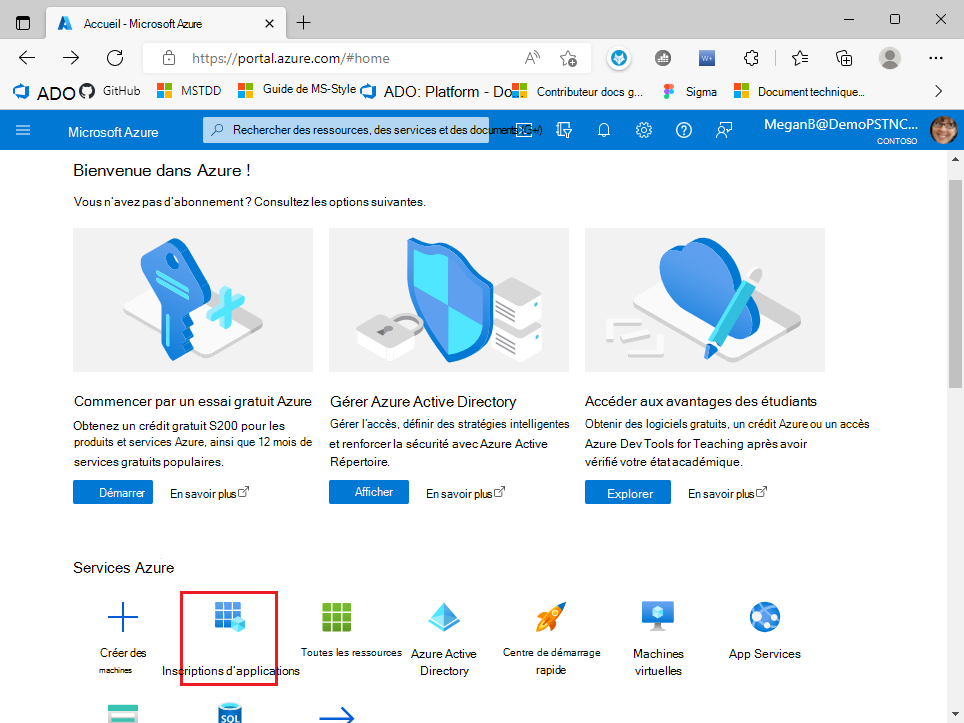This screenshot has width=964, height=723.
Task: Open the Help and support question mark icon
Action: click(x=684, y=130)
